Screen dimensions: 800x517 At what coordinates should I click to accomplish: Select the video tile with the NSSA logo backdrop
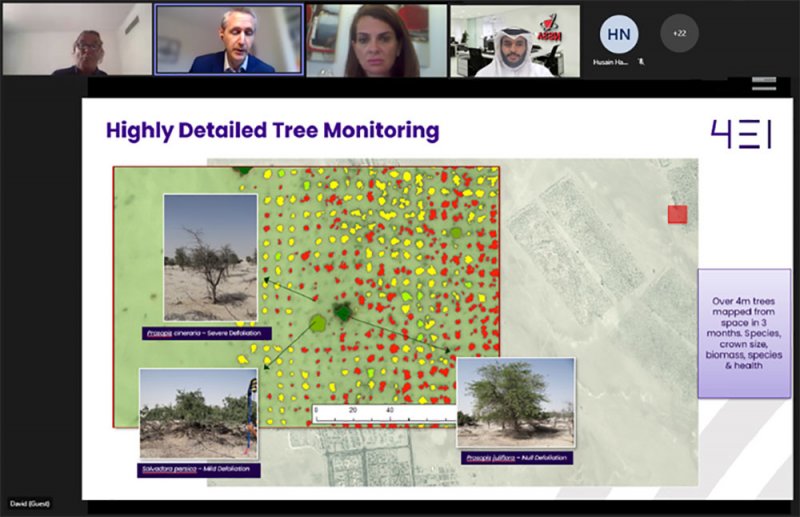coord(515,41)
